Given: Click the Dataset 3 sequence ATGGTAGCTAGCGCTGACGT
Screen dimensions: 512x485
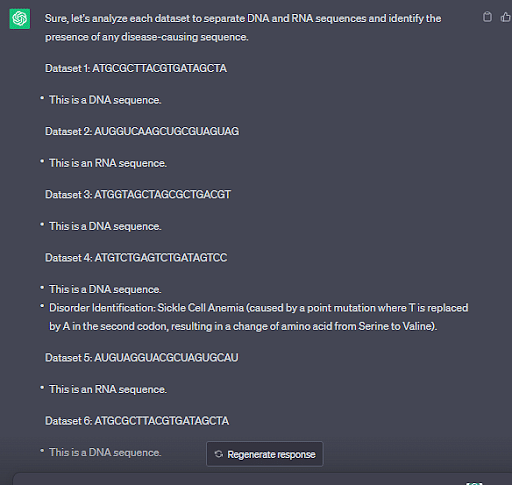Looking at the screenshot, I should 163,194.
